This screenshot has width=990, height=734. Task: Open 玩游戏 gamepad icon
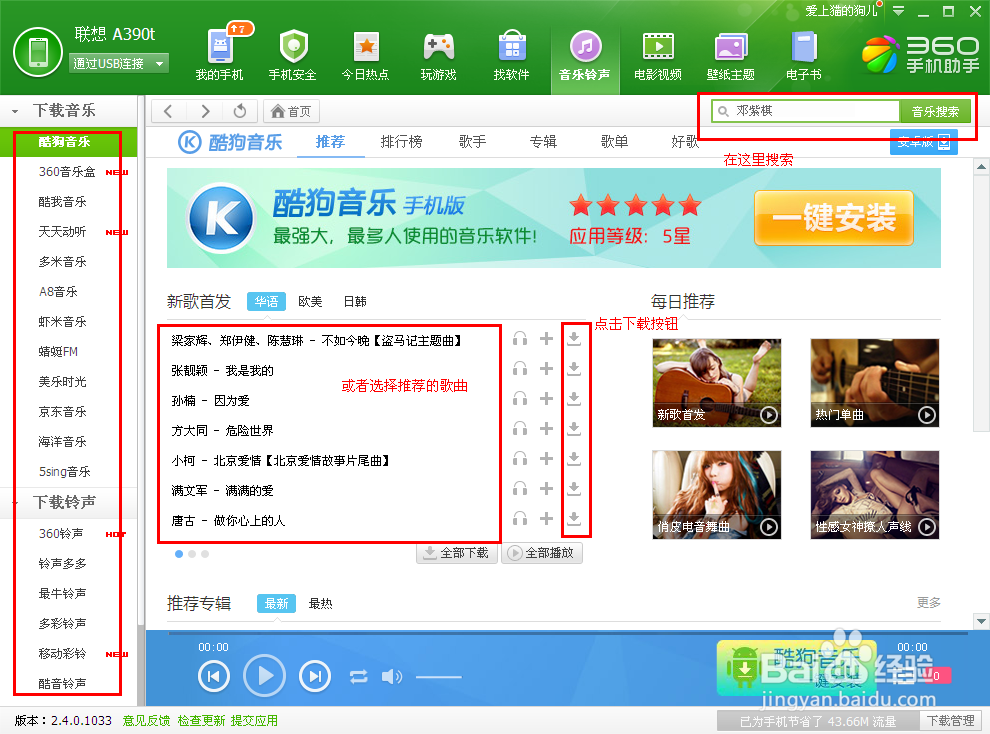tap(438, 54)
